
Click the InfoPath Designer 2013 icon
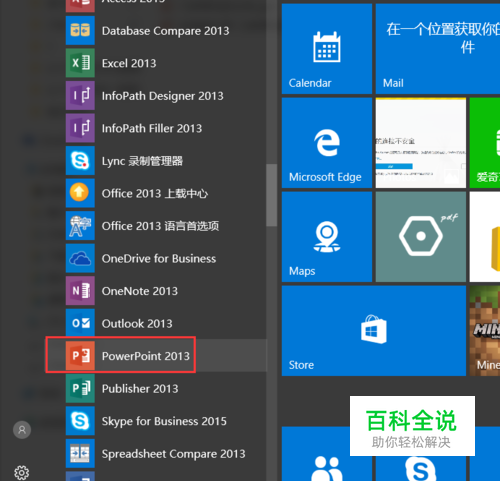pos(80,95)
